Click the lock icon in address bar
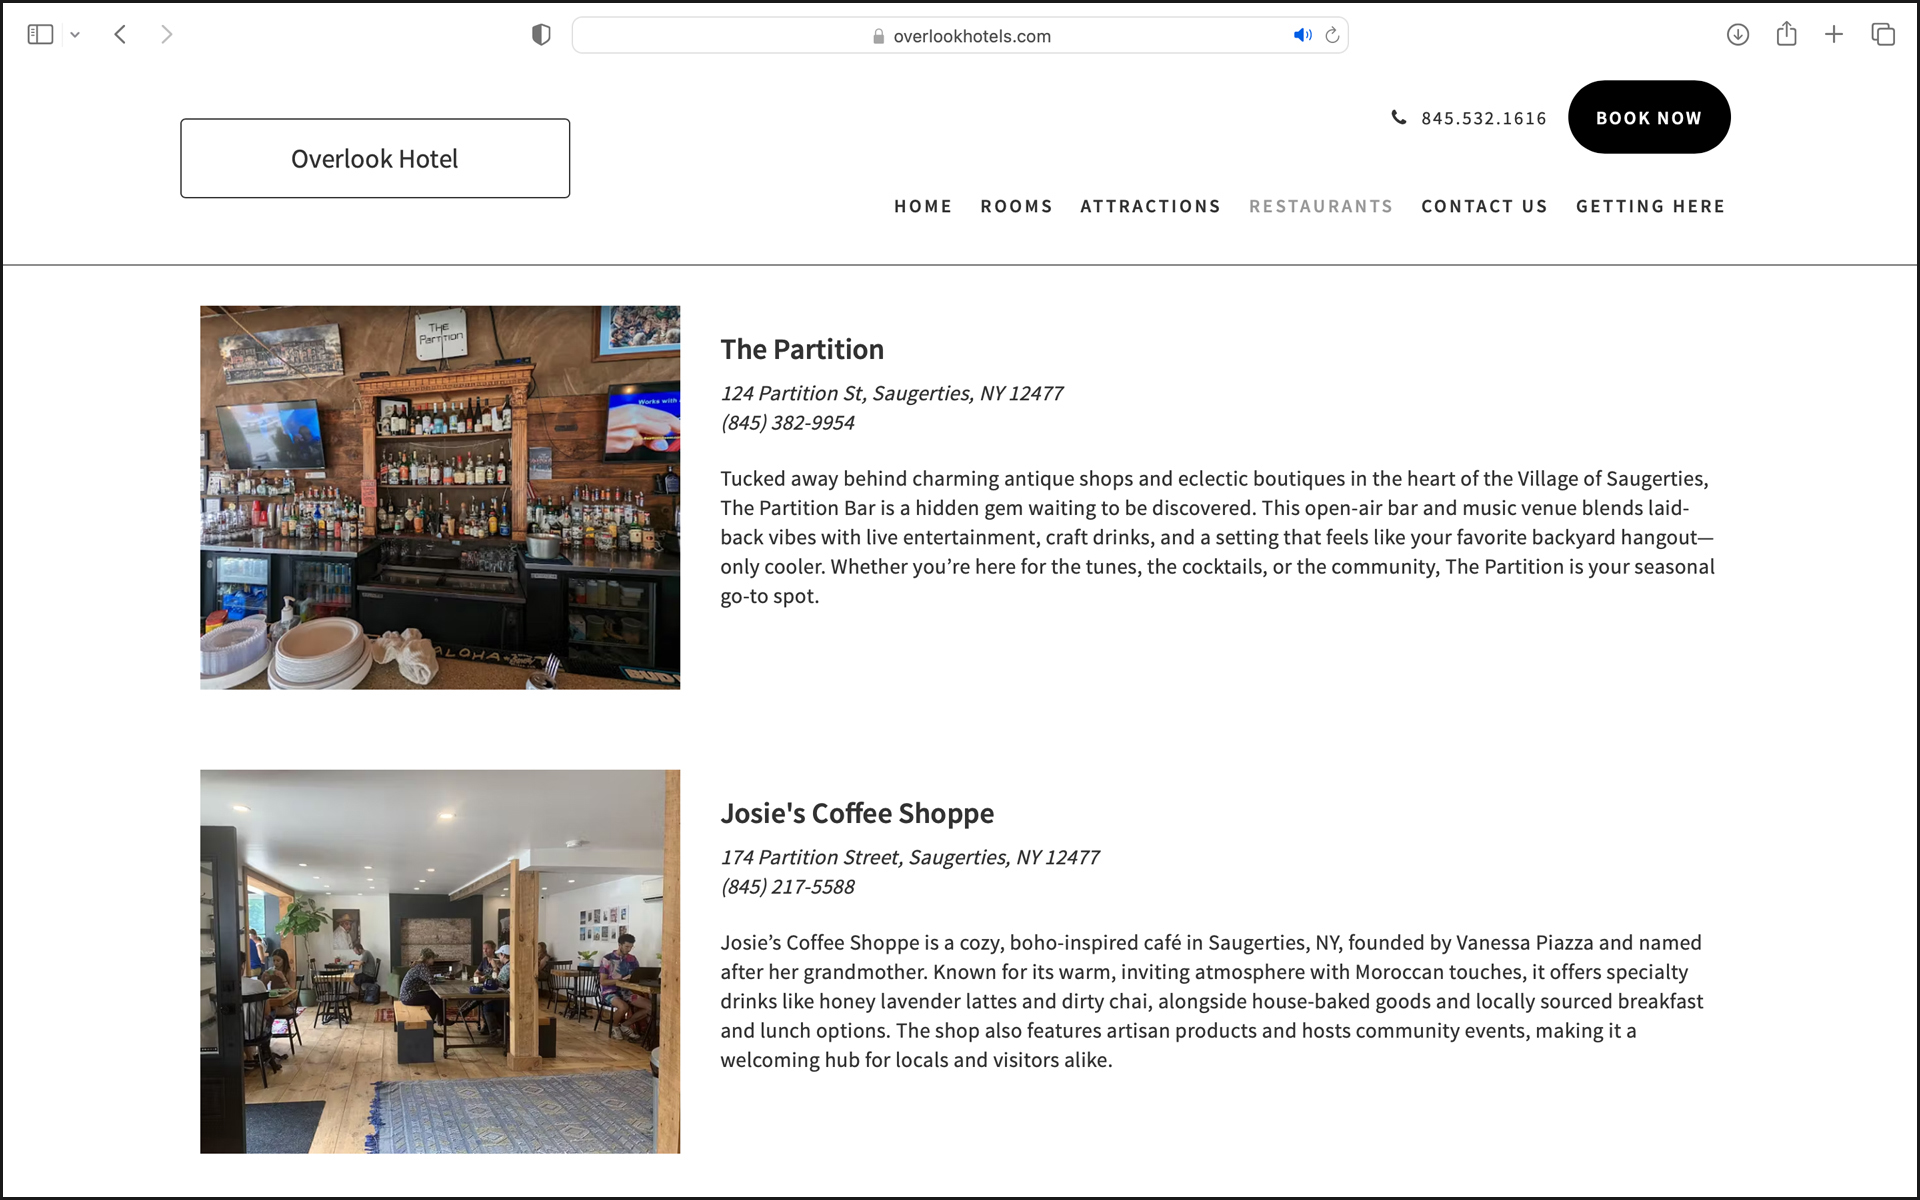1920x1200 pixels. (x=878, y=36)
